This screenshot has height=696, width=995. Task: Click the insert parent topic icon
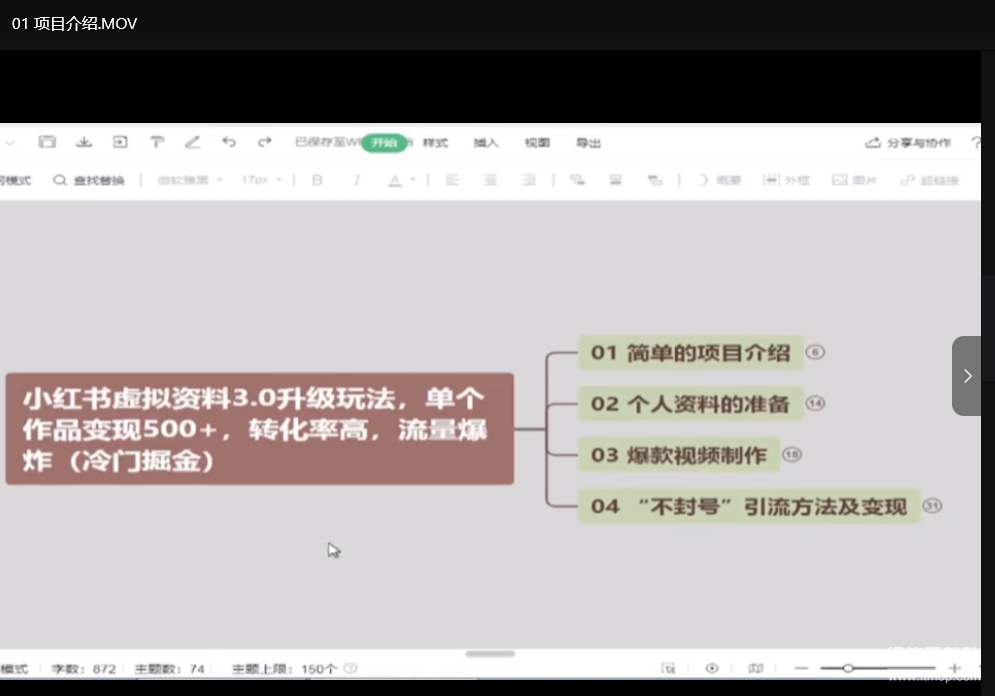point(655,180)
